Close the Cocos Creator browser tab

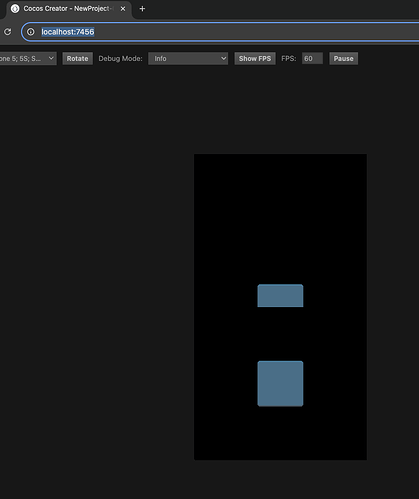[123, 9]
